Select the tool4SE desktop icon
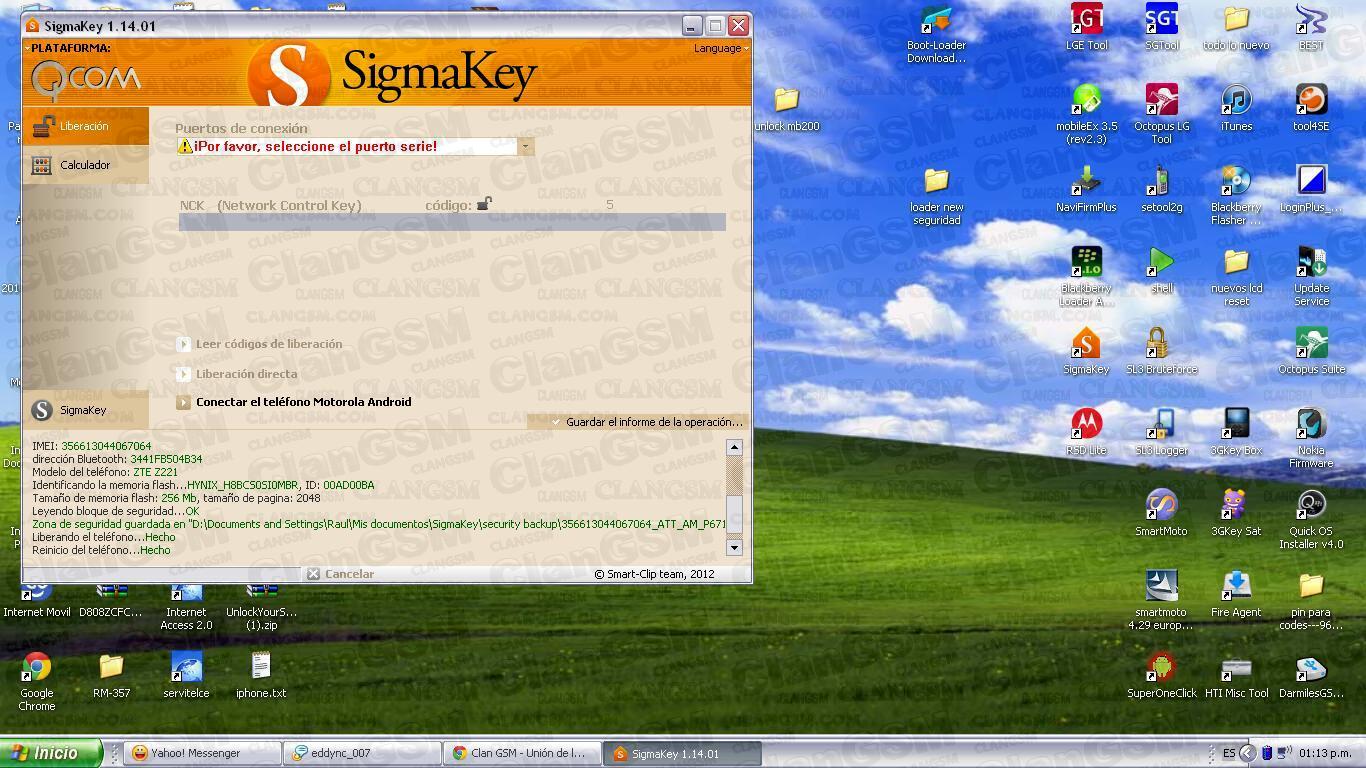Viewport: 1366px width, 768px height. (x=1311, y=109)
